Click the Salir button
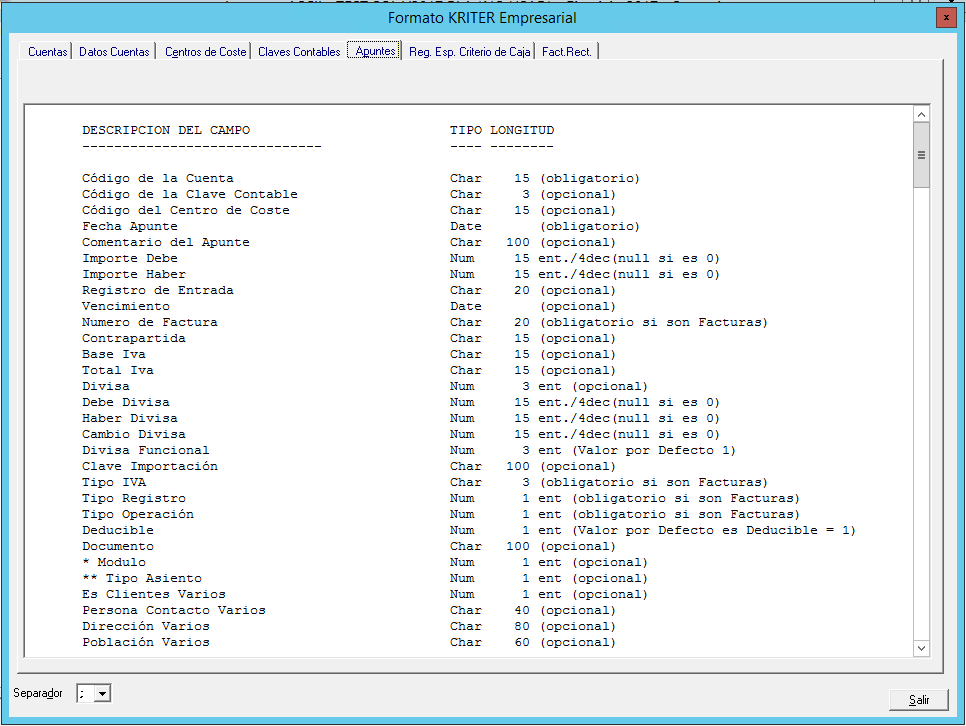The image size is (966, 726). point(919,699)
